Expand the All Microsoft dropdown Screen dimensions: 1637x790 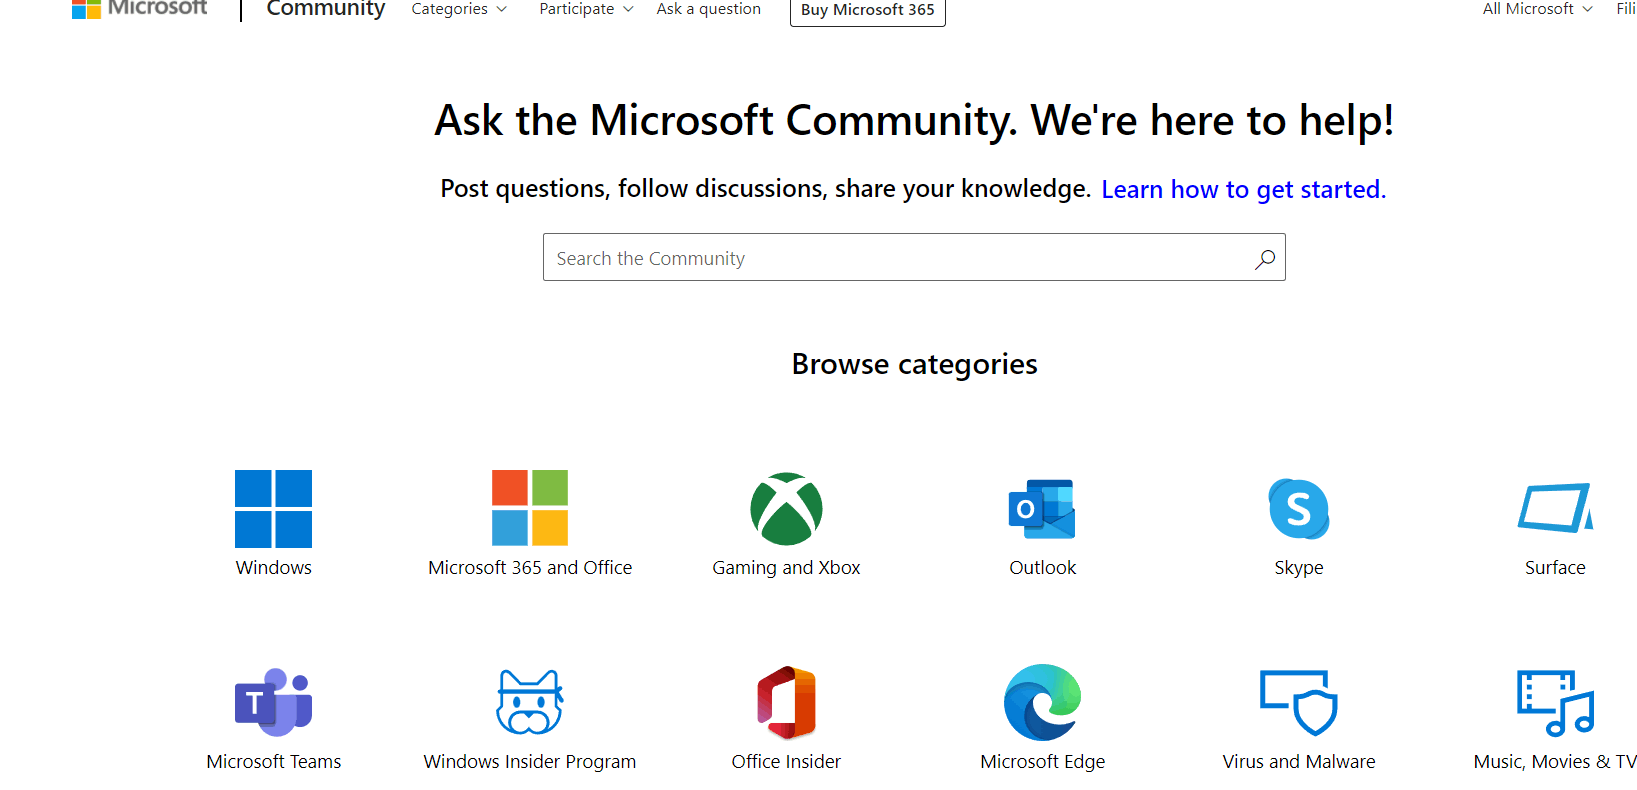pyautogui.click(x=1537, y=9)
